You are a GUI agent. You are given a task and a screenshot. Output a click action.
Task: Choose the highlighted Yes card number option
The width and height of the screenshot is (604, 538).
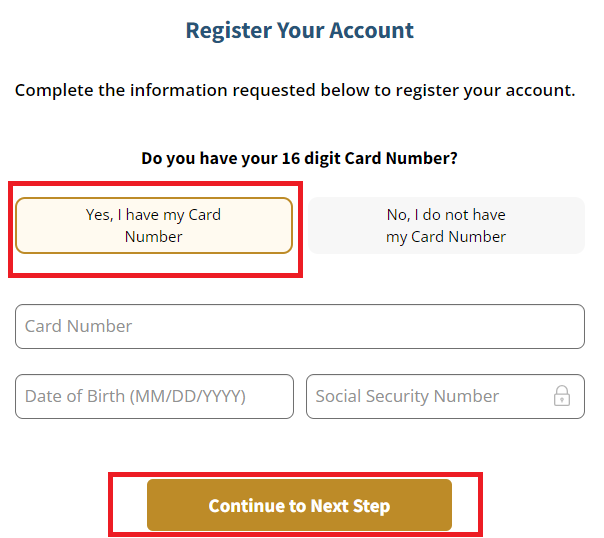click(x=154, y=225)
